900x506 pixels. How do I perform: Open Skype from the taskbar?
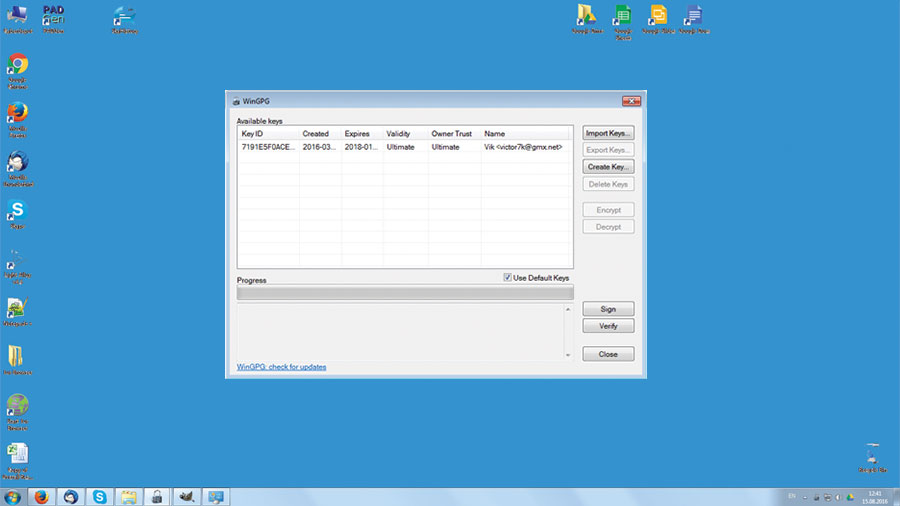click(99, 497)
